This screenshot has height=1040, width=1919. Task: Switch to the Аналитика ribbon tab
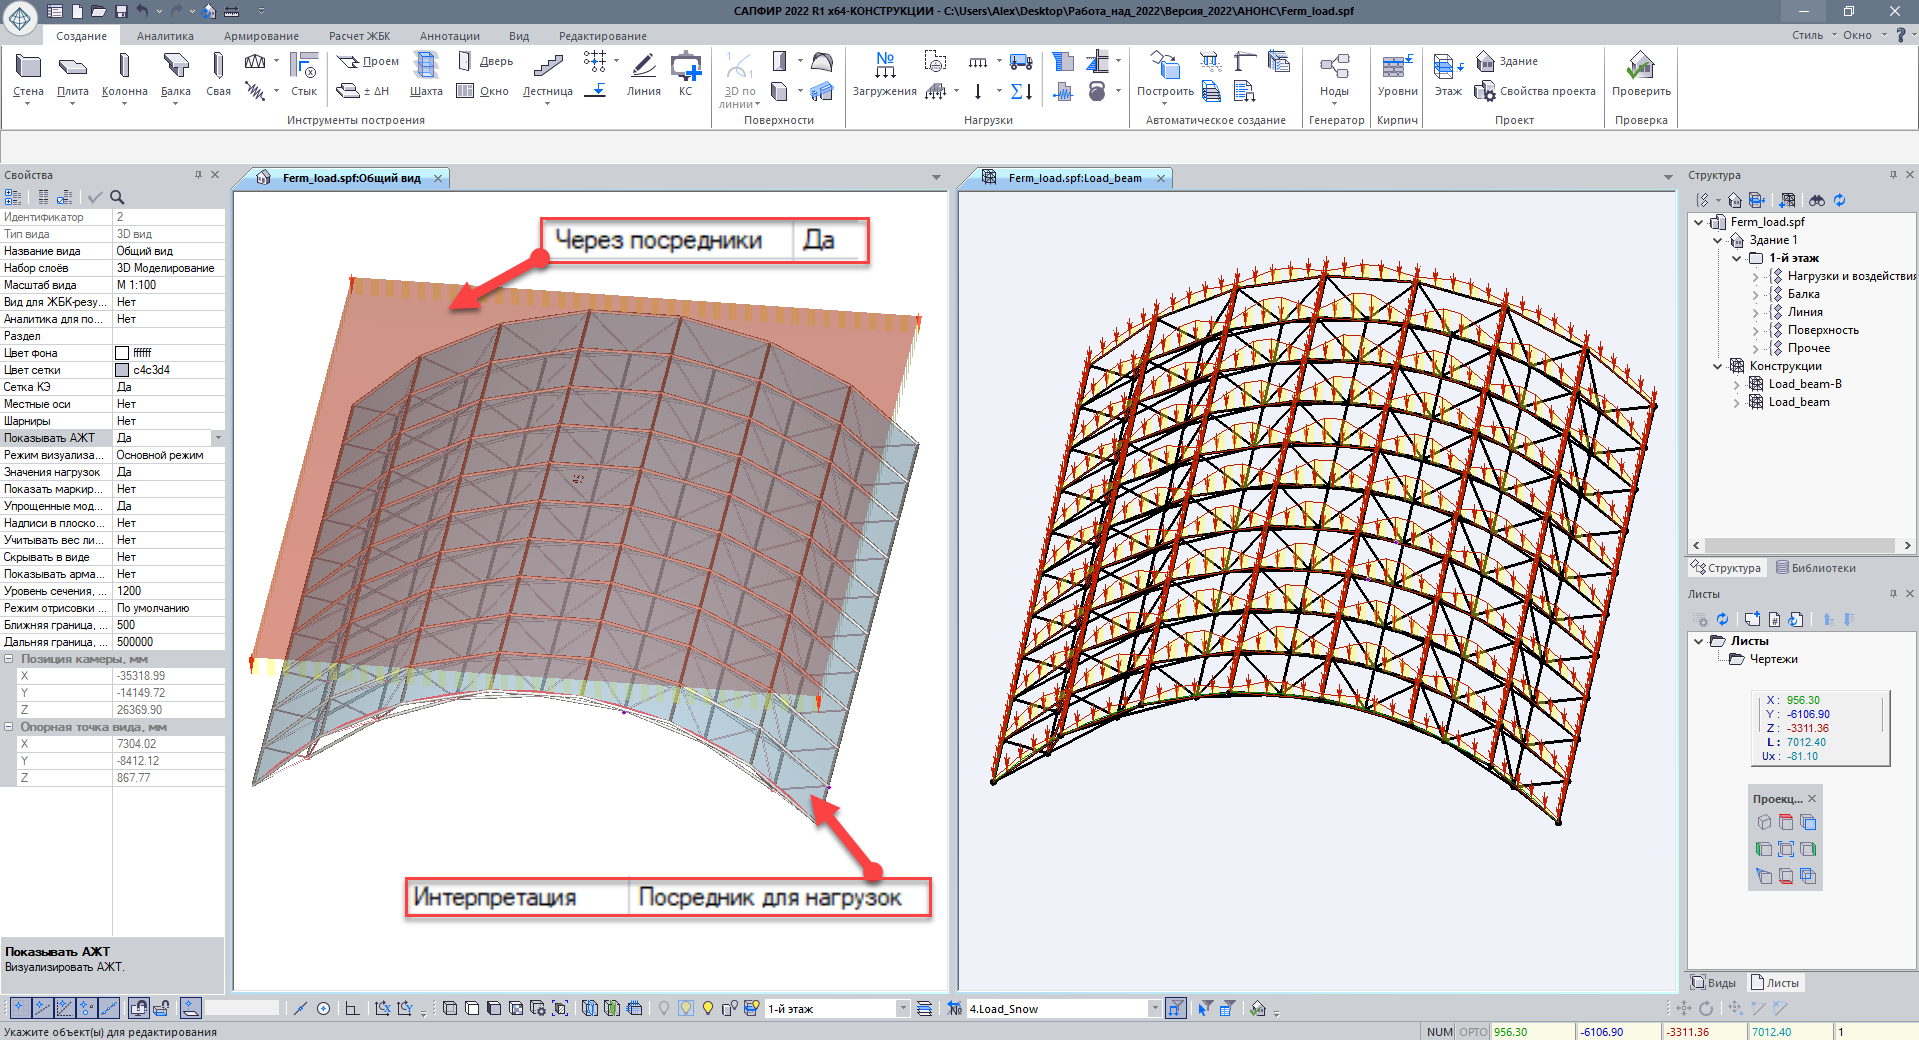[165, 36]
